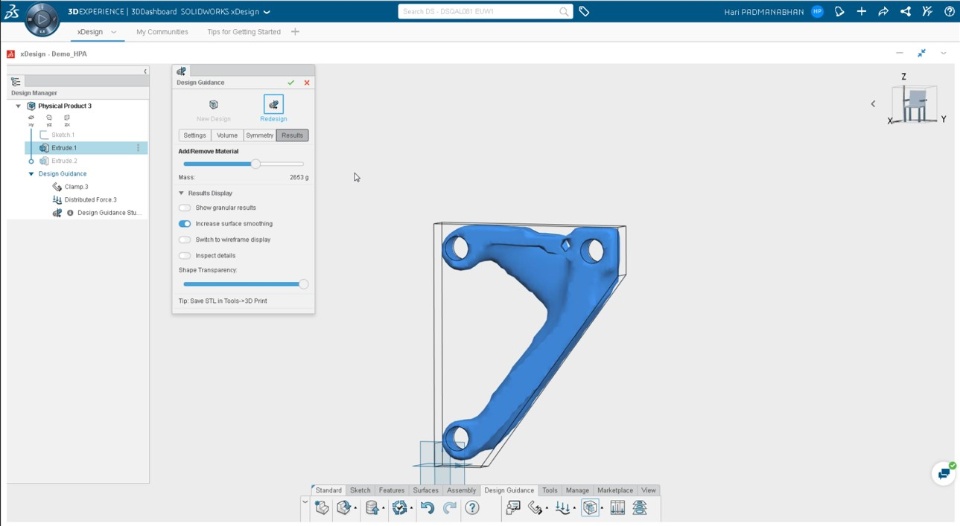Disable Increase surface smoothing
960x526 pixels.
[184, 224]
